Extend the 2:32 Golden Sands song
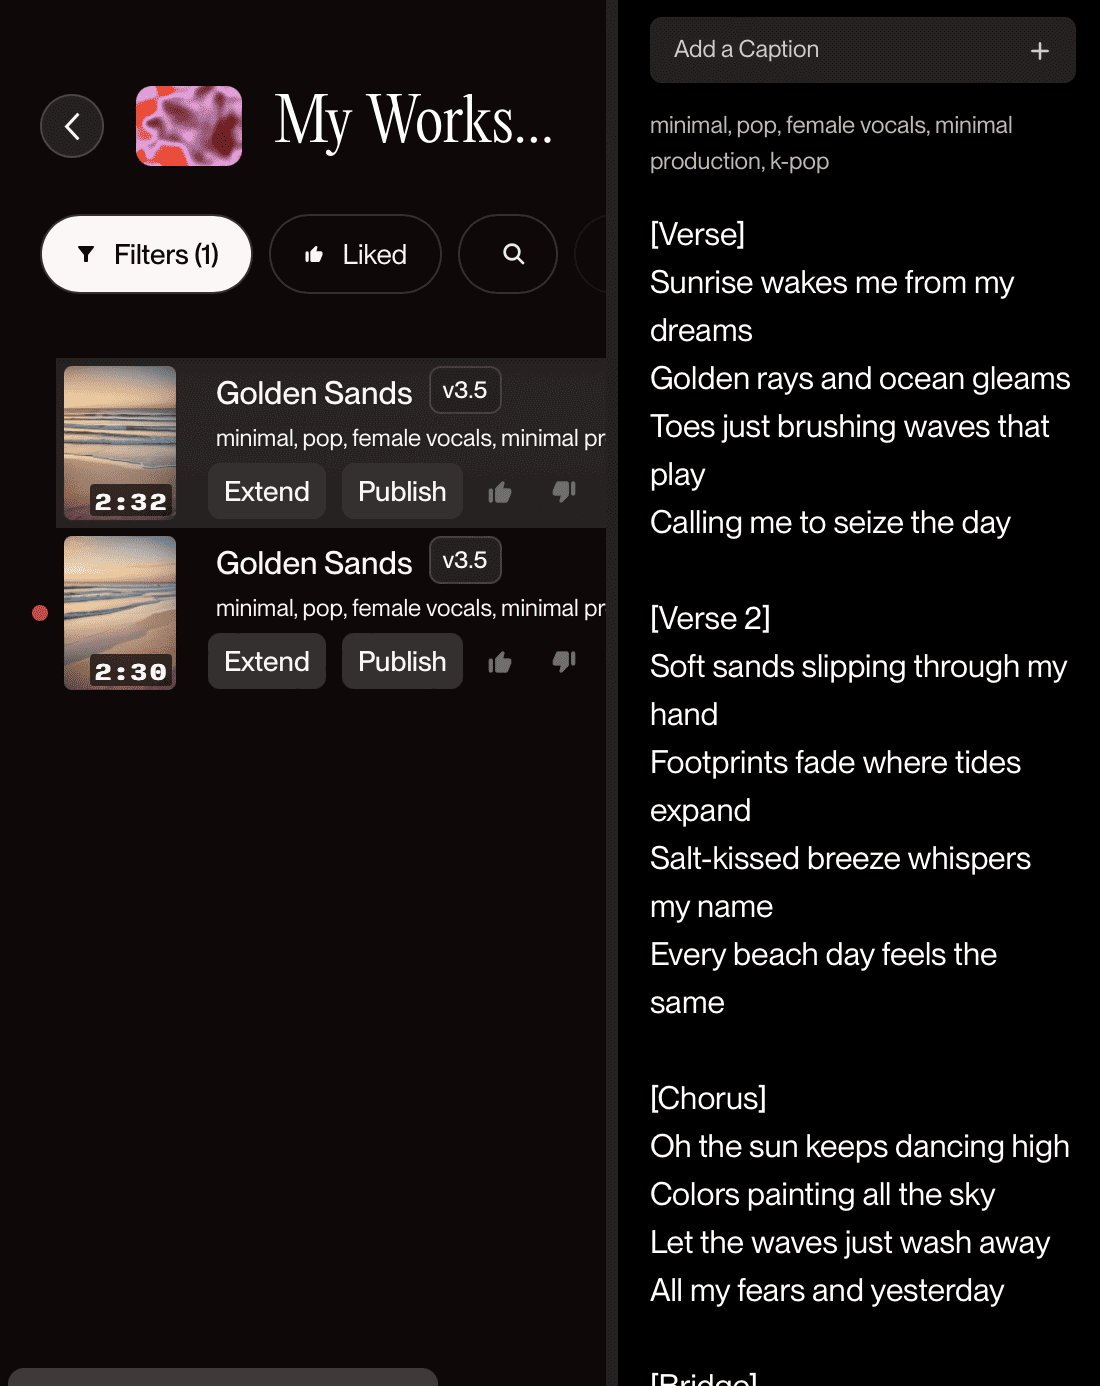Image resolution: width=1100 pixels, height=1386 pixels. coord(267,491)
